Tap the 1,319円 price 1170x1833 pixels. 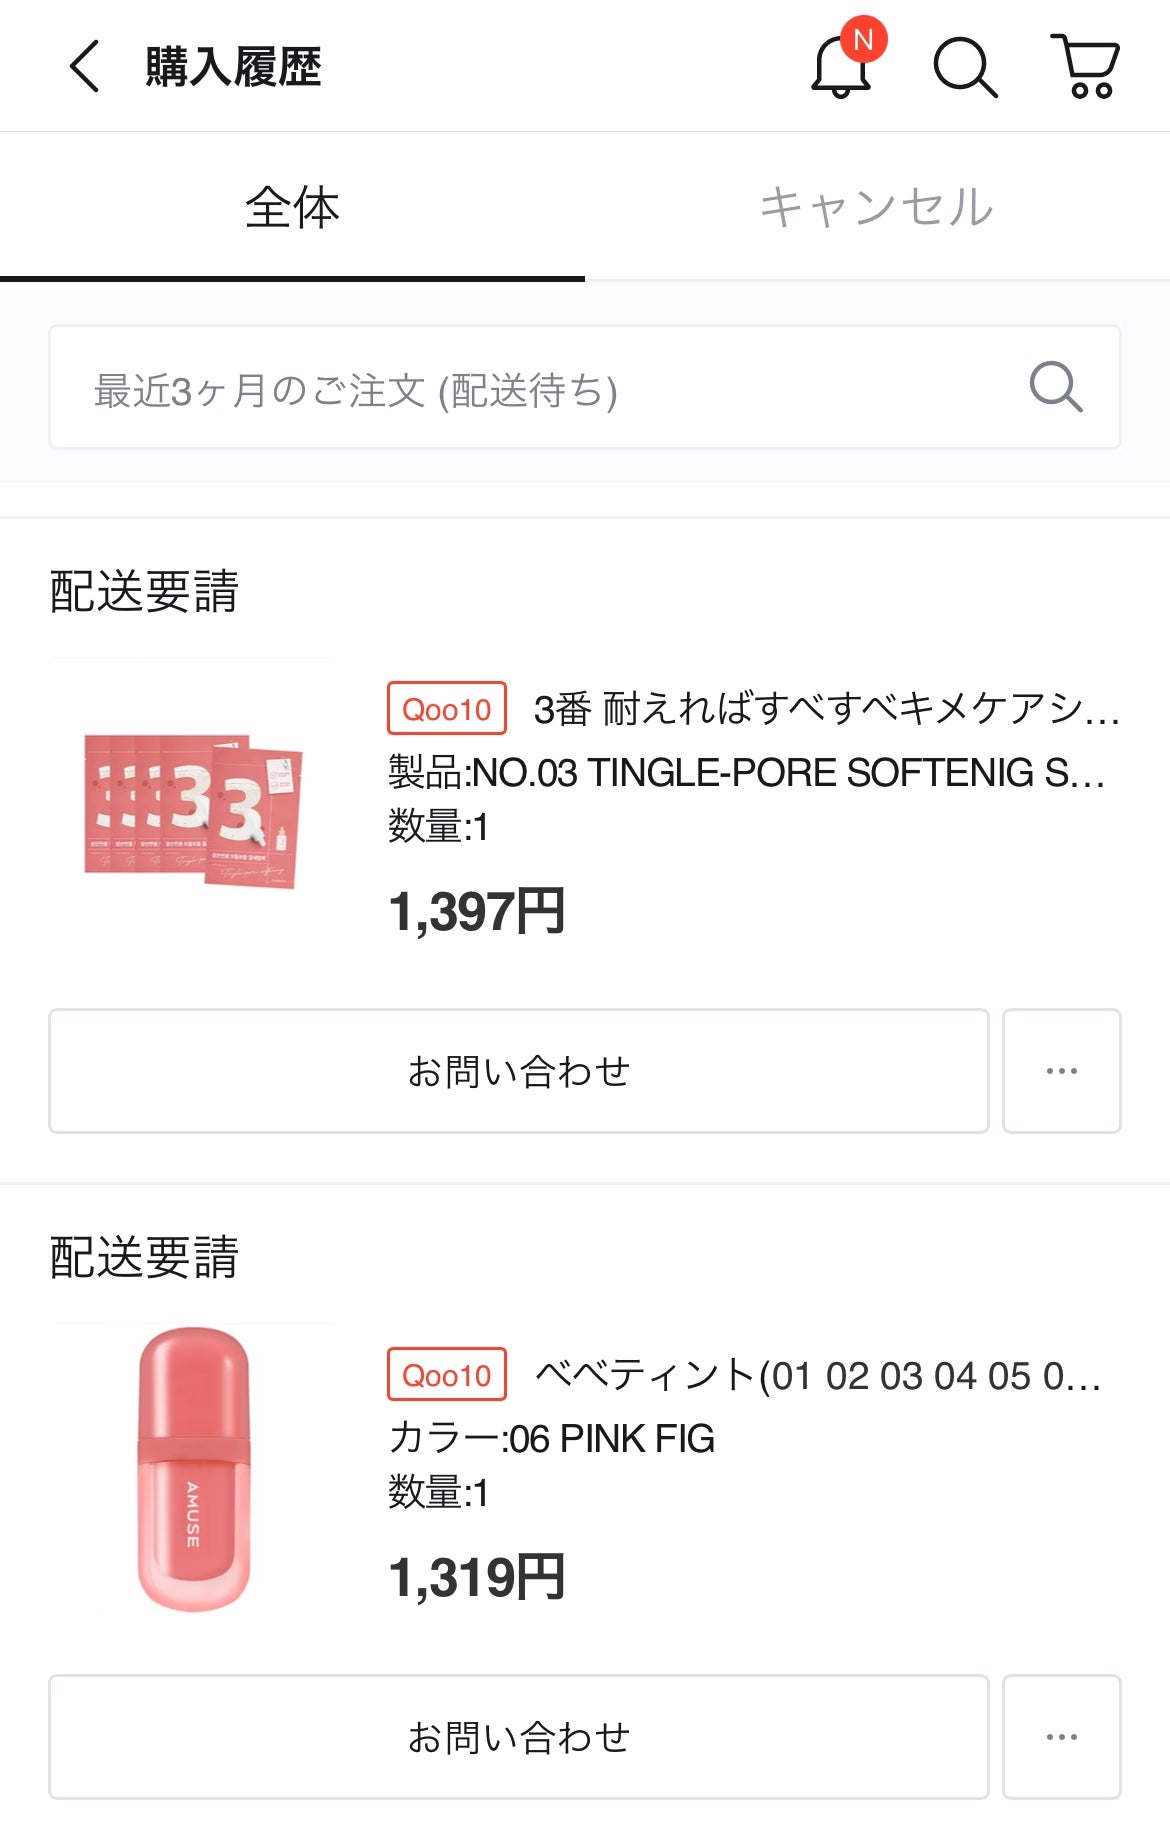tap(477, 1577)
